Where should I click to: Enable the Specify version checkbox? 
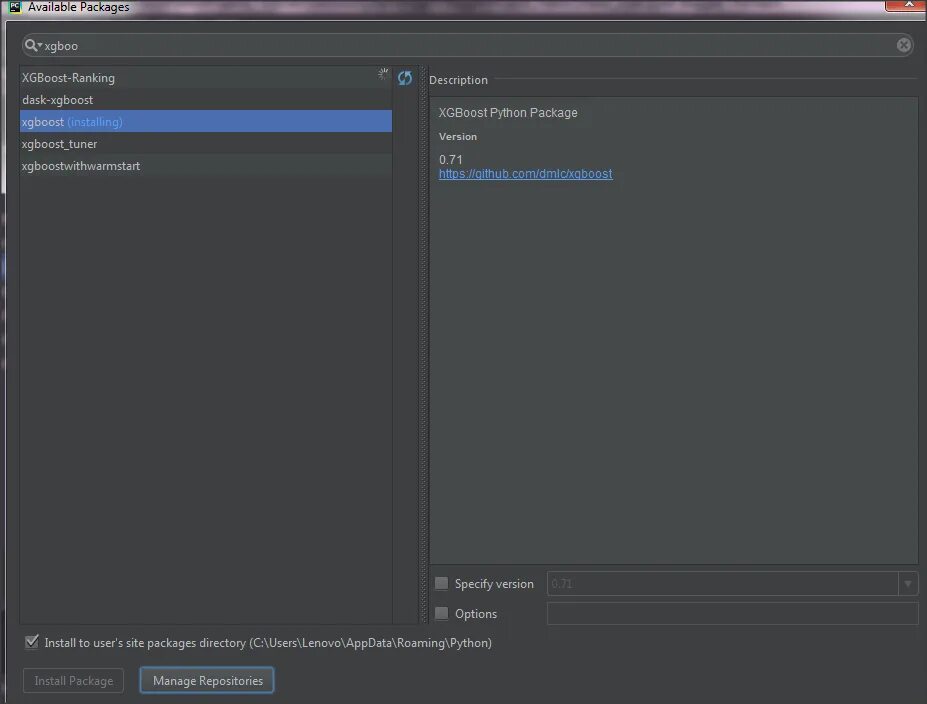click(x=442, y=583)
